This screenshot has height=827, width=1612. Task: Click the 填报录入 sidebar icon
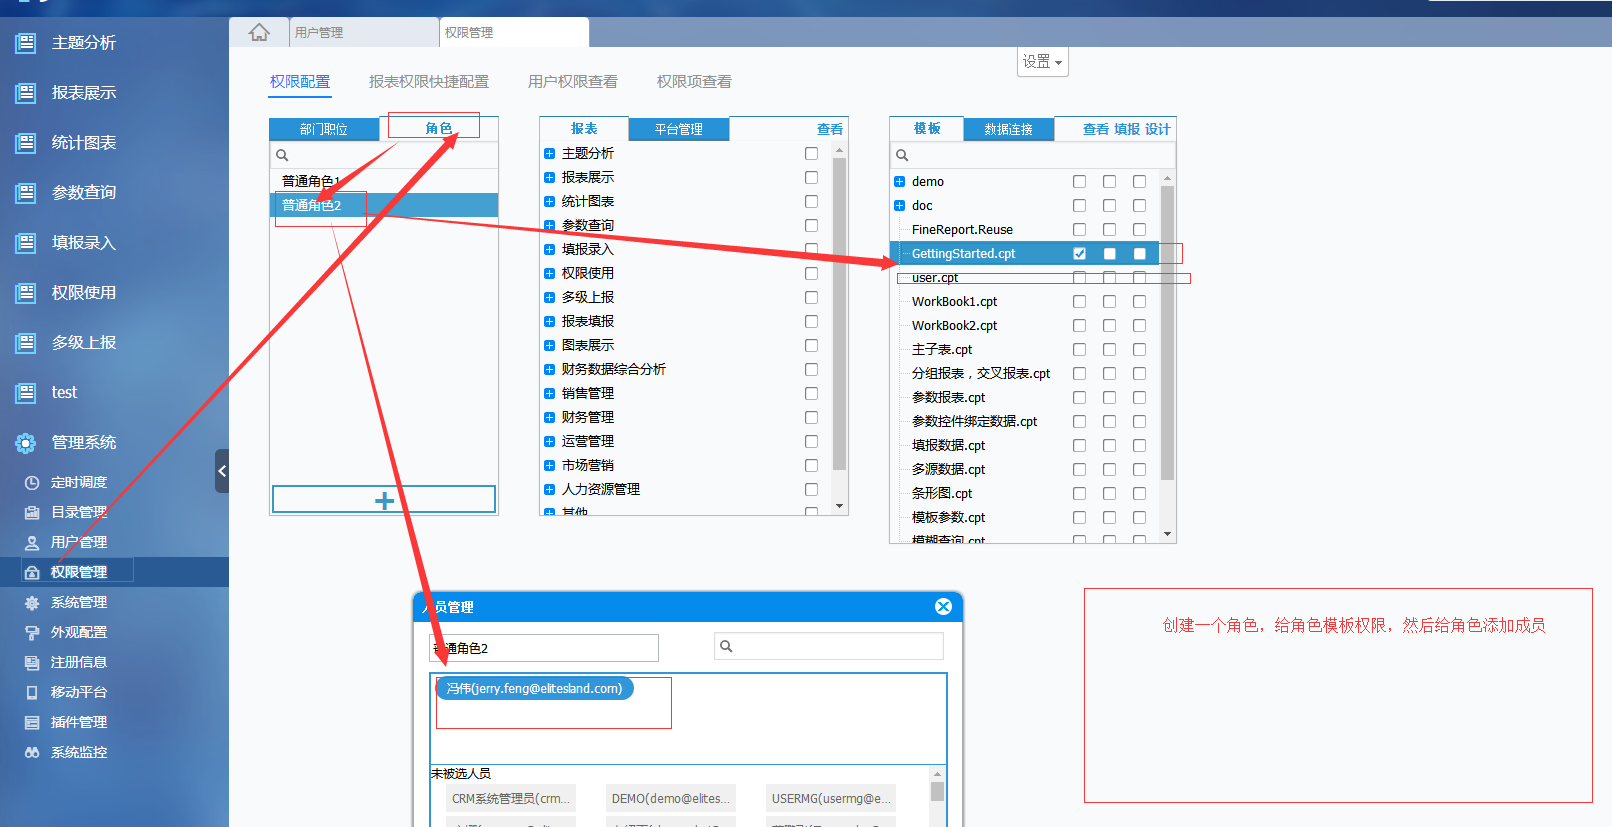(26, 243)
